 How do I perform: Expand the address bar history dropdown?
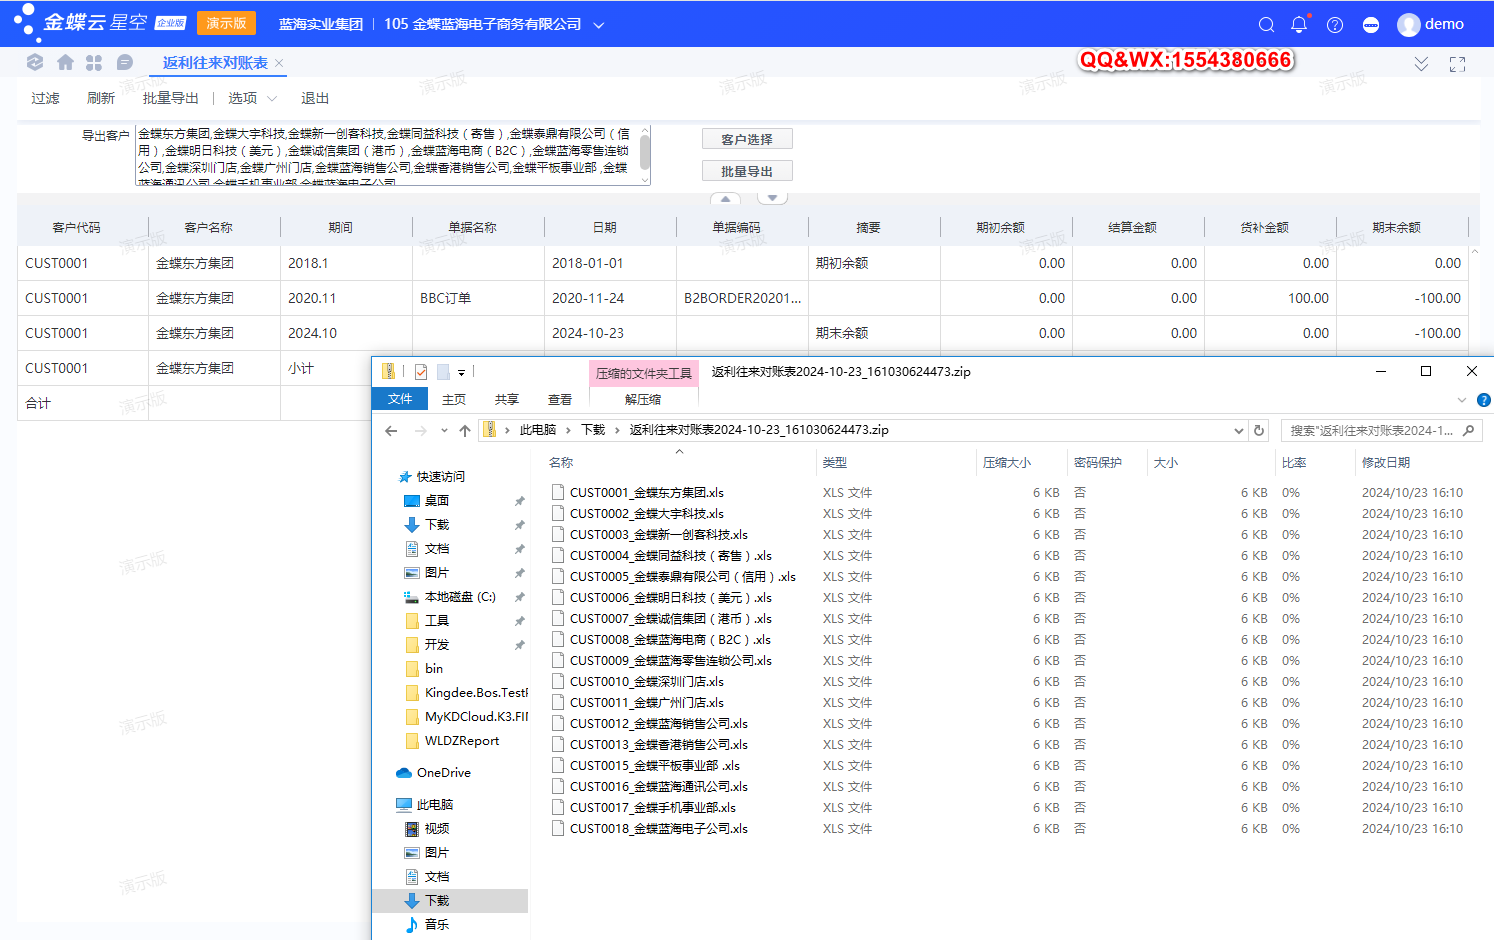coord(1239,431)
